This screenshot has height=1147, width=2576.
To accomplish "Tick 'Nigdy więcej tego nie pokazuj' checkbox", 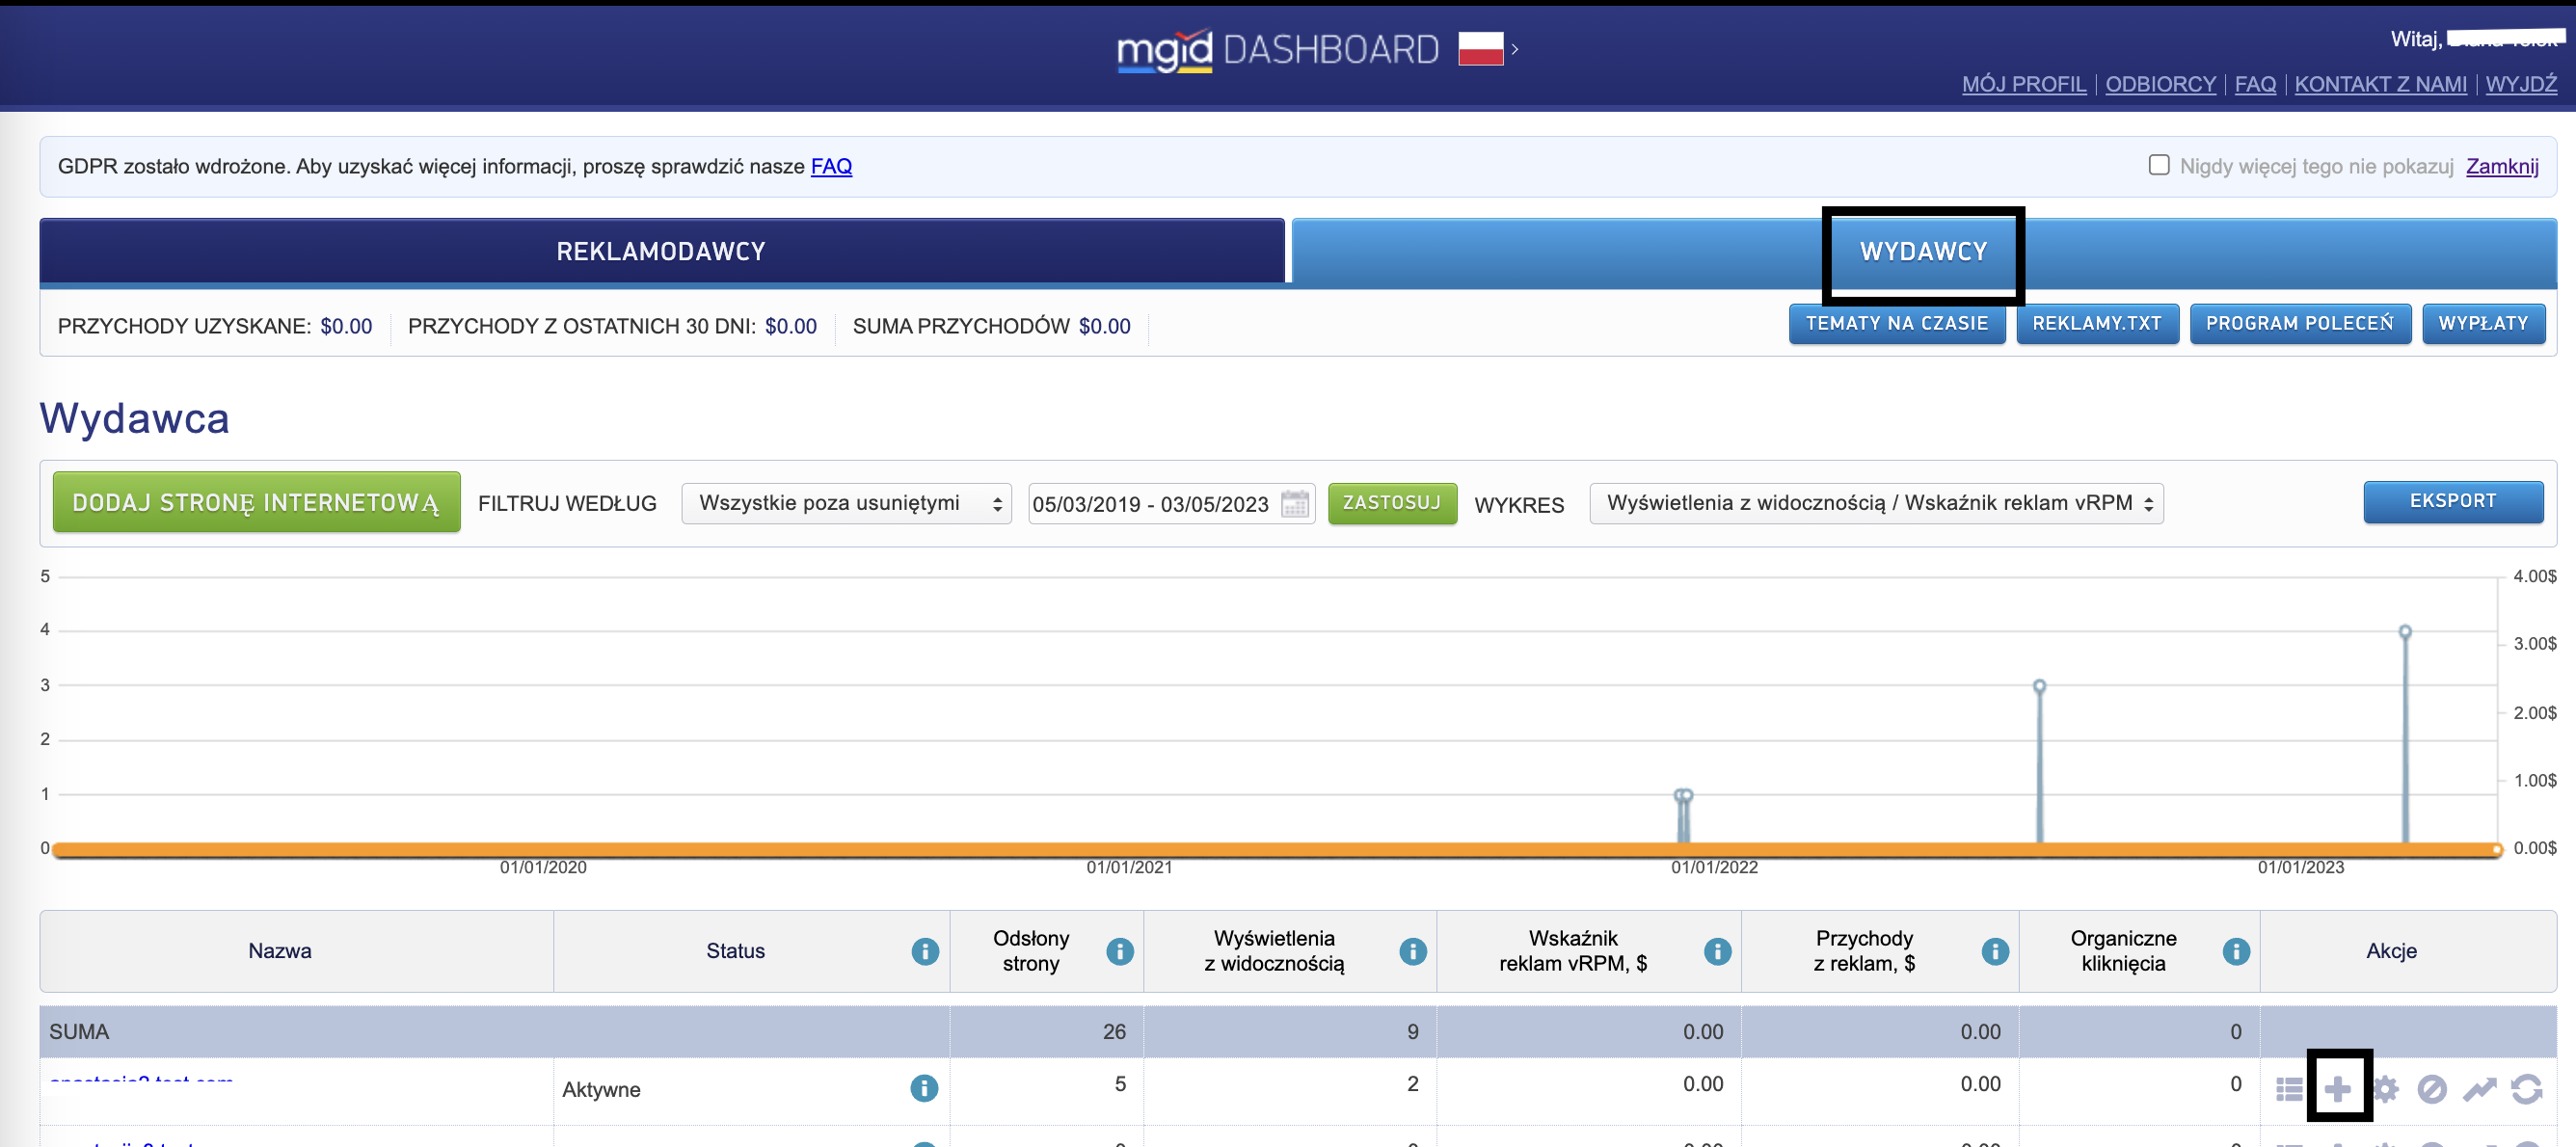I will coord(2159,165).
